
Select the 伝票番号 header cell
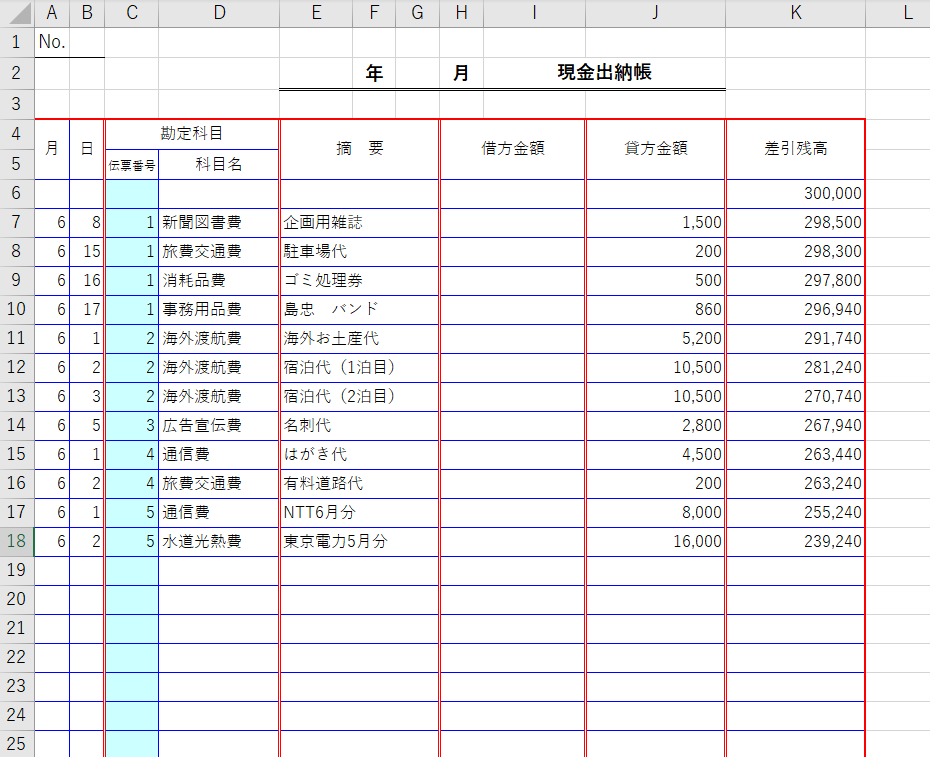[x=131, y=165]
